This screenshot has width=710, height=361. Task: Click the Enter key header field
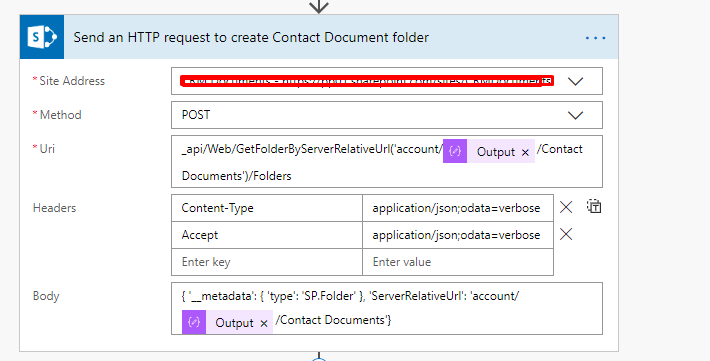coord(267,262)
